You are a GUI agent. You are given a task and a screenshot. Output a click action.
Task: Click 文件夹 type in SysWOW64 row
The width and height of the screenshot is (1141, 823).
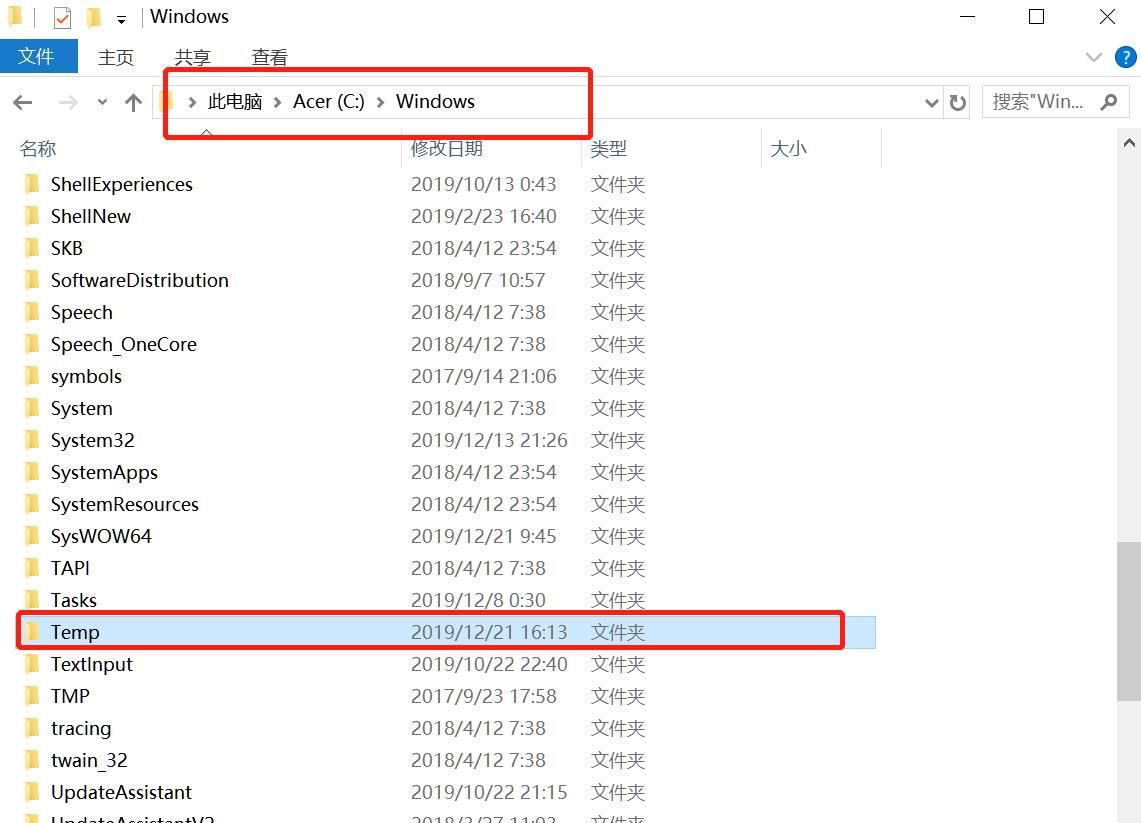coord(618,536)
